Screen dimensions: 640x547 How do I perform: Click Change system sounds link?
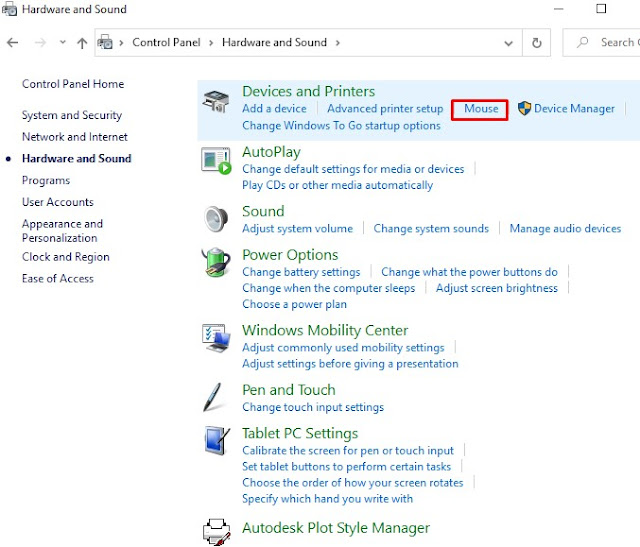click(431, 229)
